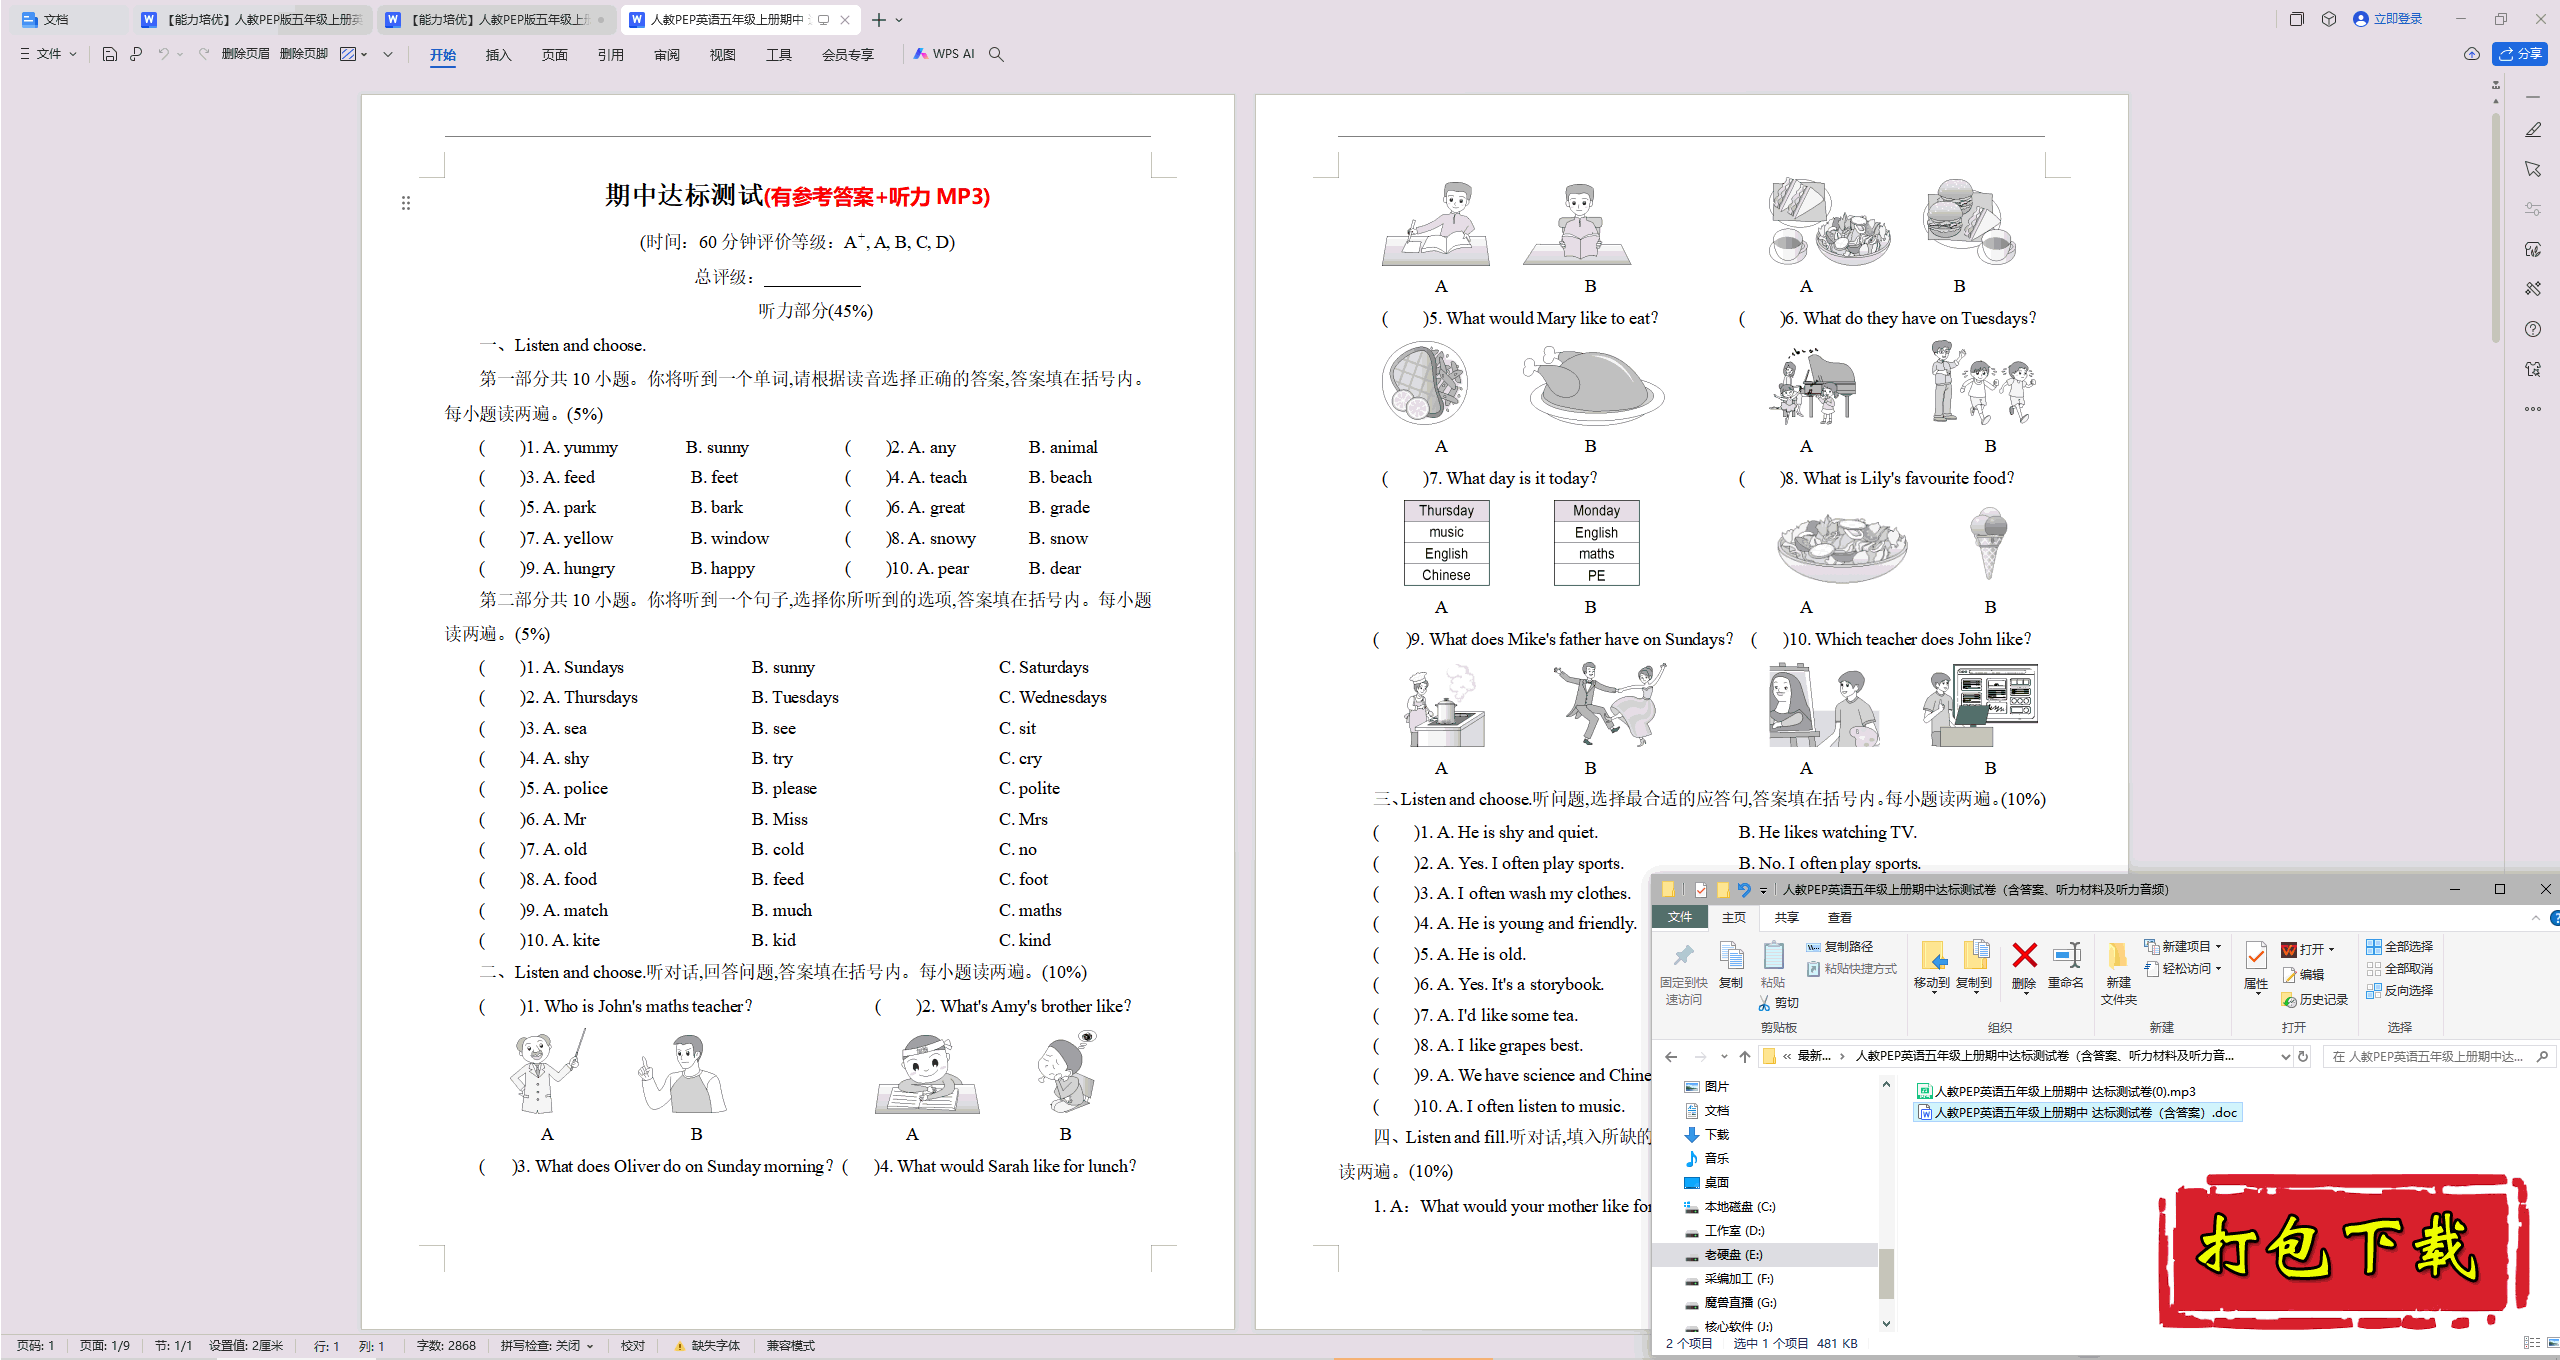Expand the quick toolbar customize chevron
This screenshot has width=2560, height=1360.
tap(388, 54)
